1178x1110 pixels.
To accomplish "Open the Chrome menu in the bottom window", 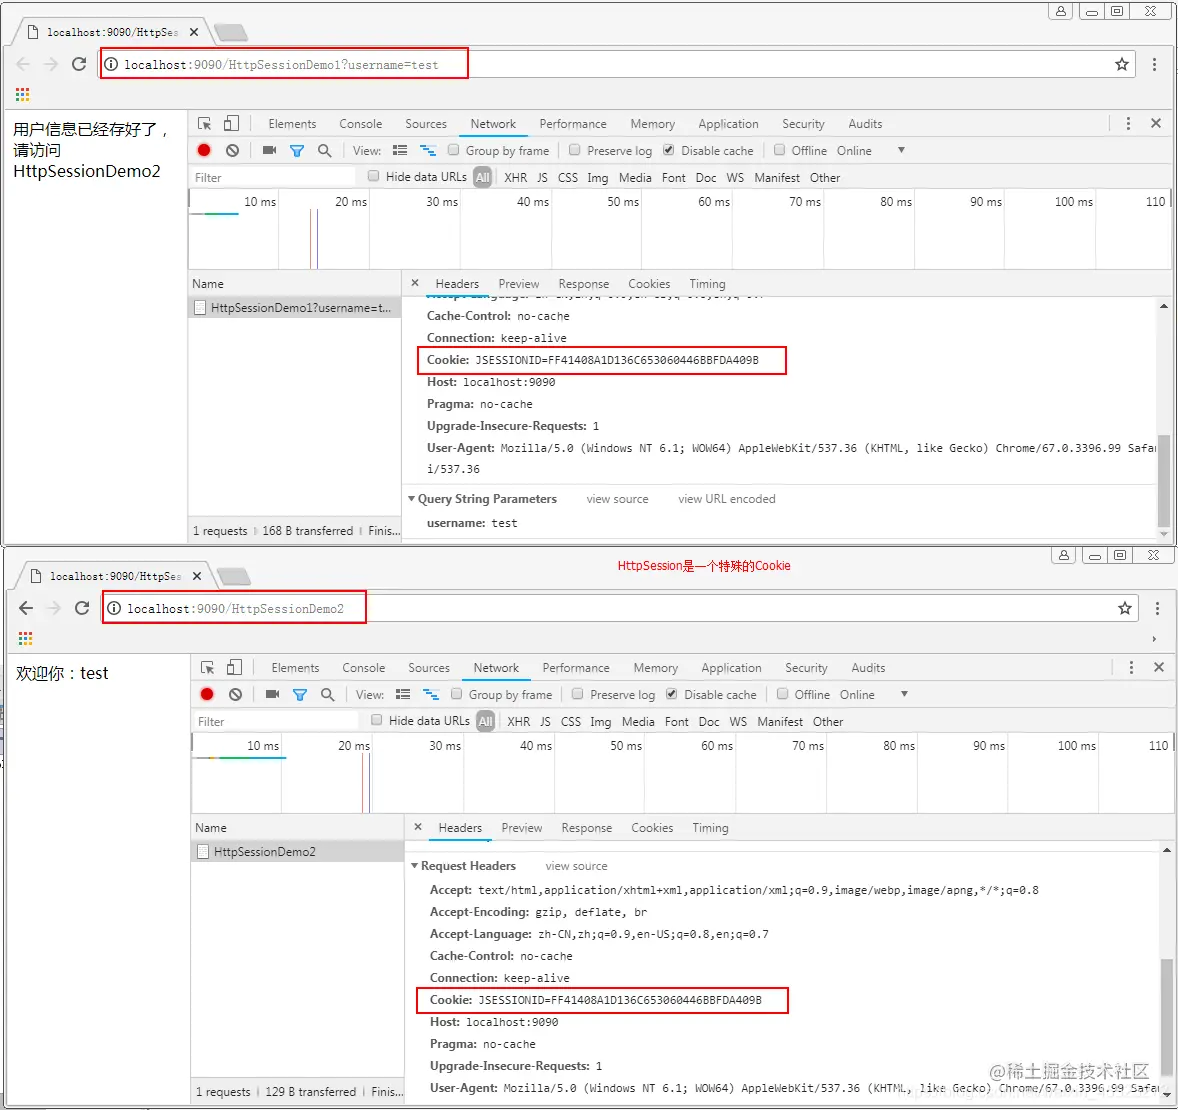I will tap(1157, 609).
